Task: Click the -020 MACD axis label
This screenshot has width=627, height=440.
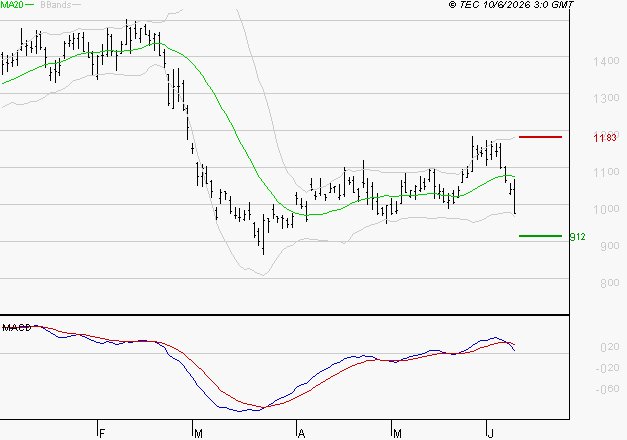Action: 607,368
